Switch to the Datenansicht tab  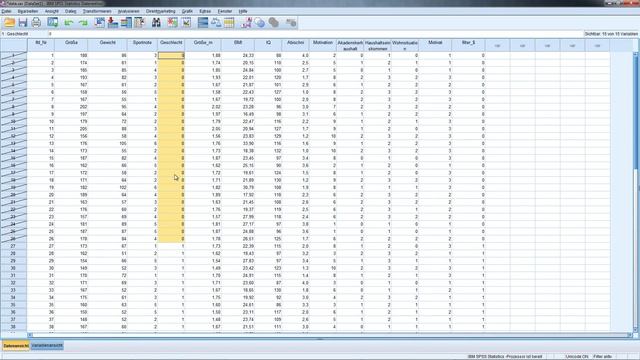(x=16, y=346)
